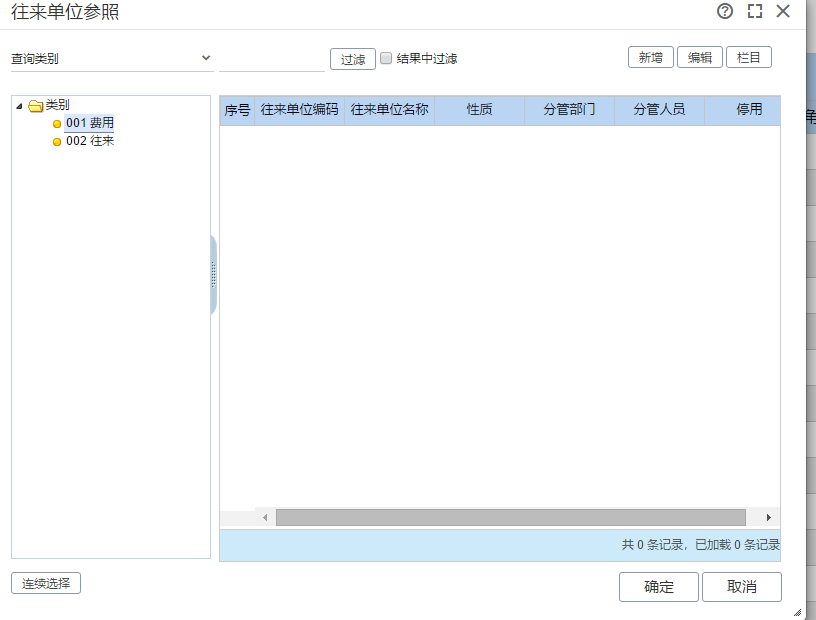Click the 连续选择 button
816x620 pixels.
[46, 583]
